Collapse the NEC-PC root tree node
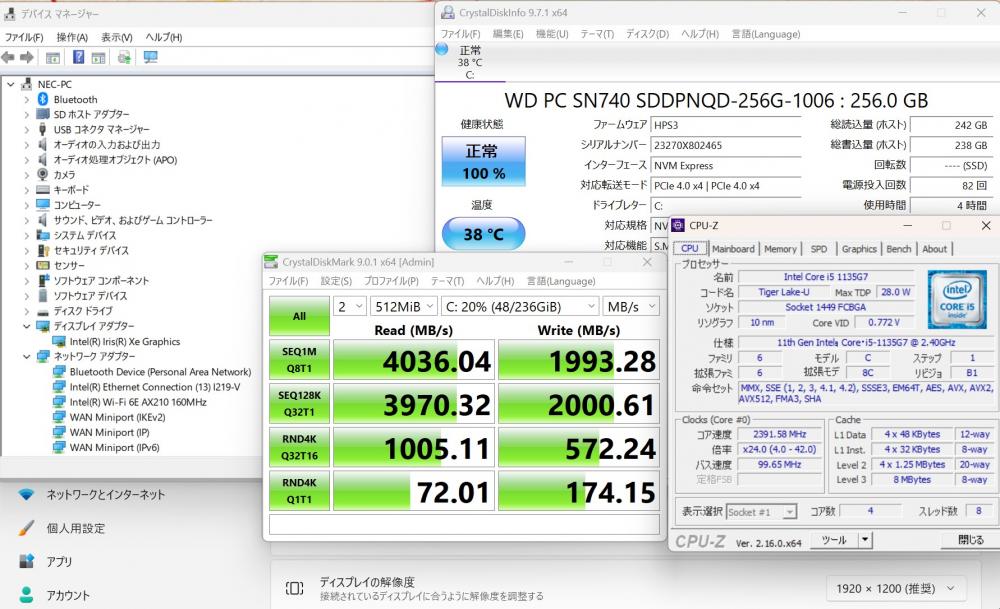Viewport: 1000px width, 609px height. [x=10, y=84]
